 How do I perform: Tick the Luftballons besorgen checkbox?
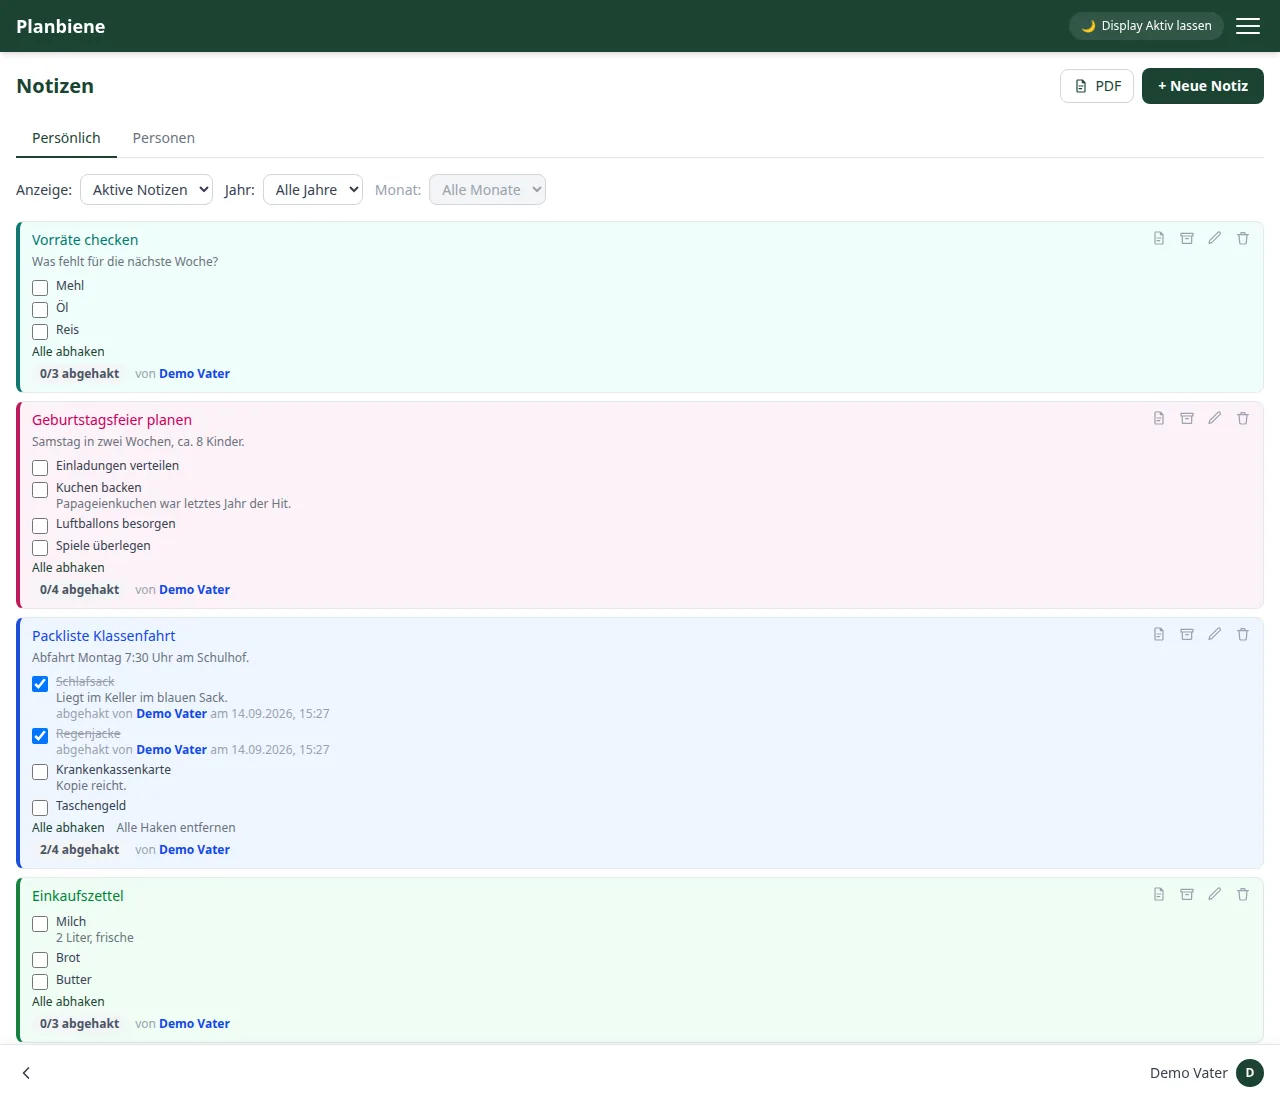pos(40,526)
